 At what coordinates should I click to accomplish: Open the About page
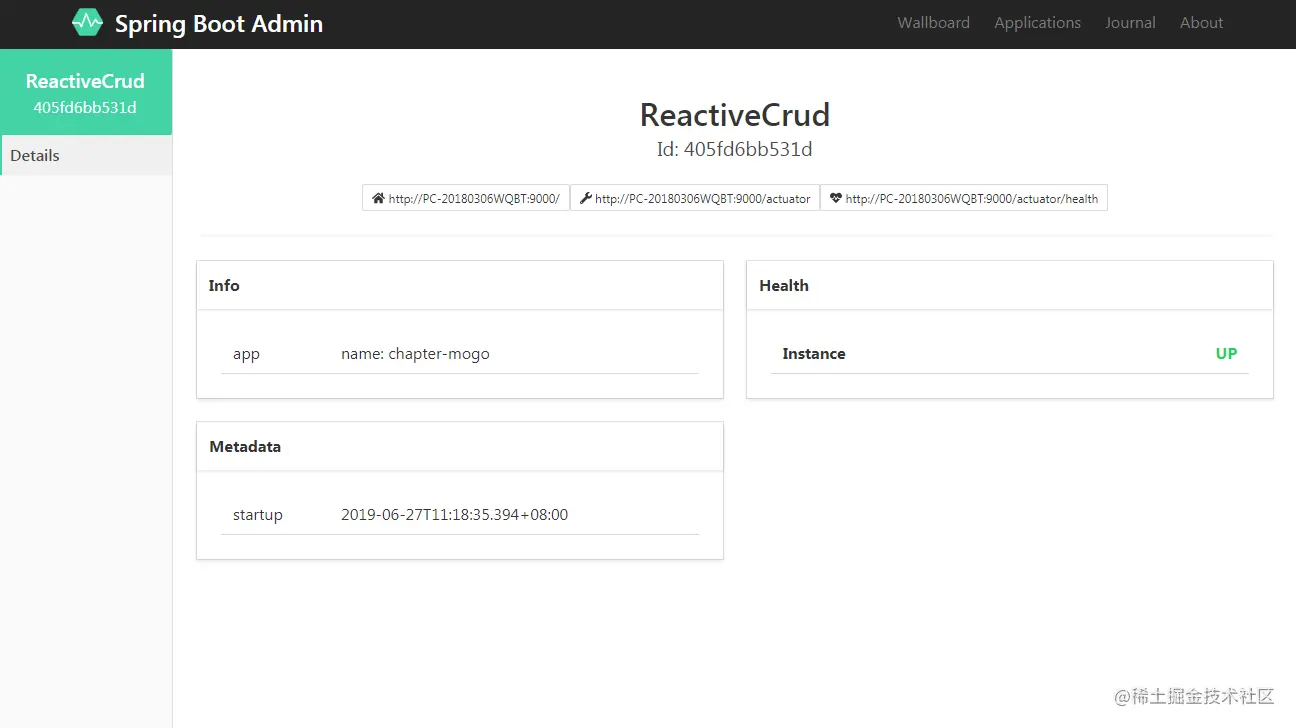tap(1201, 23)
